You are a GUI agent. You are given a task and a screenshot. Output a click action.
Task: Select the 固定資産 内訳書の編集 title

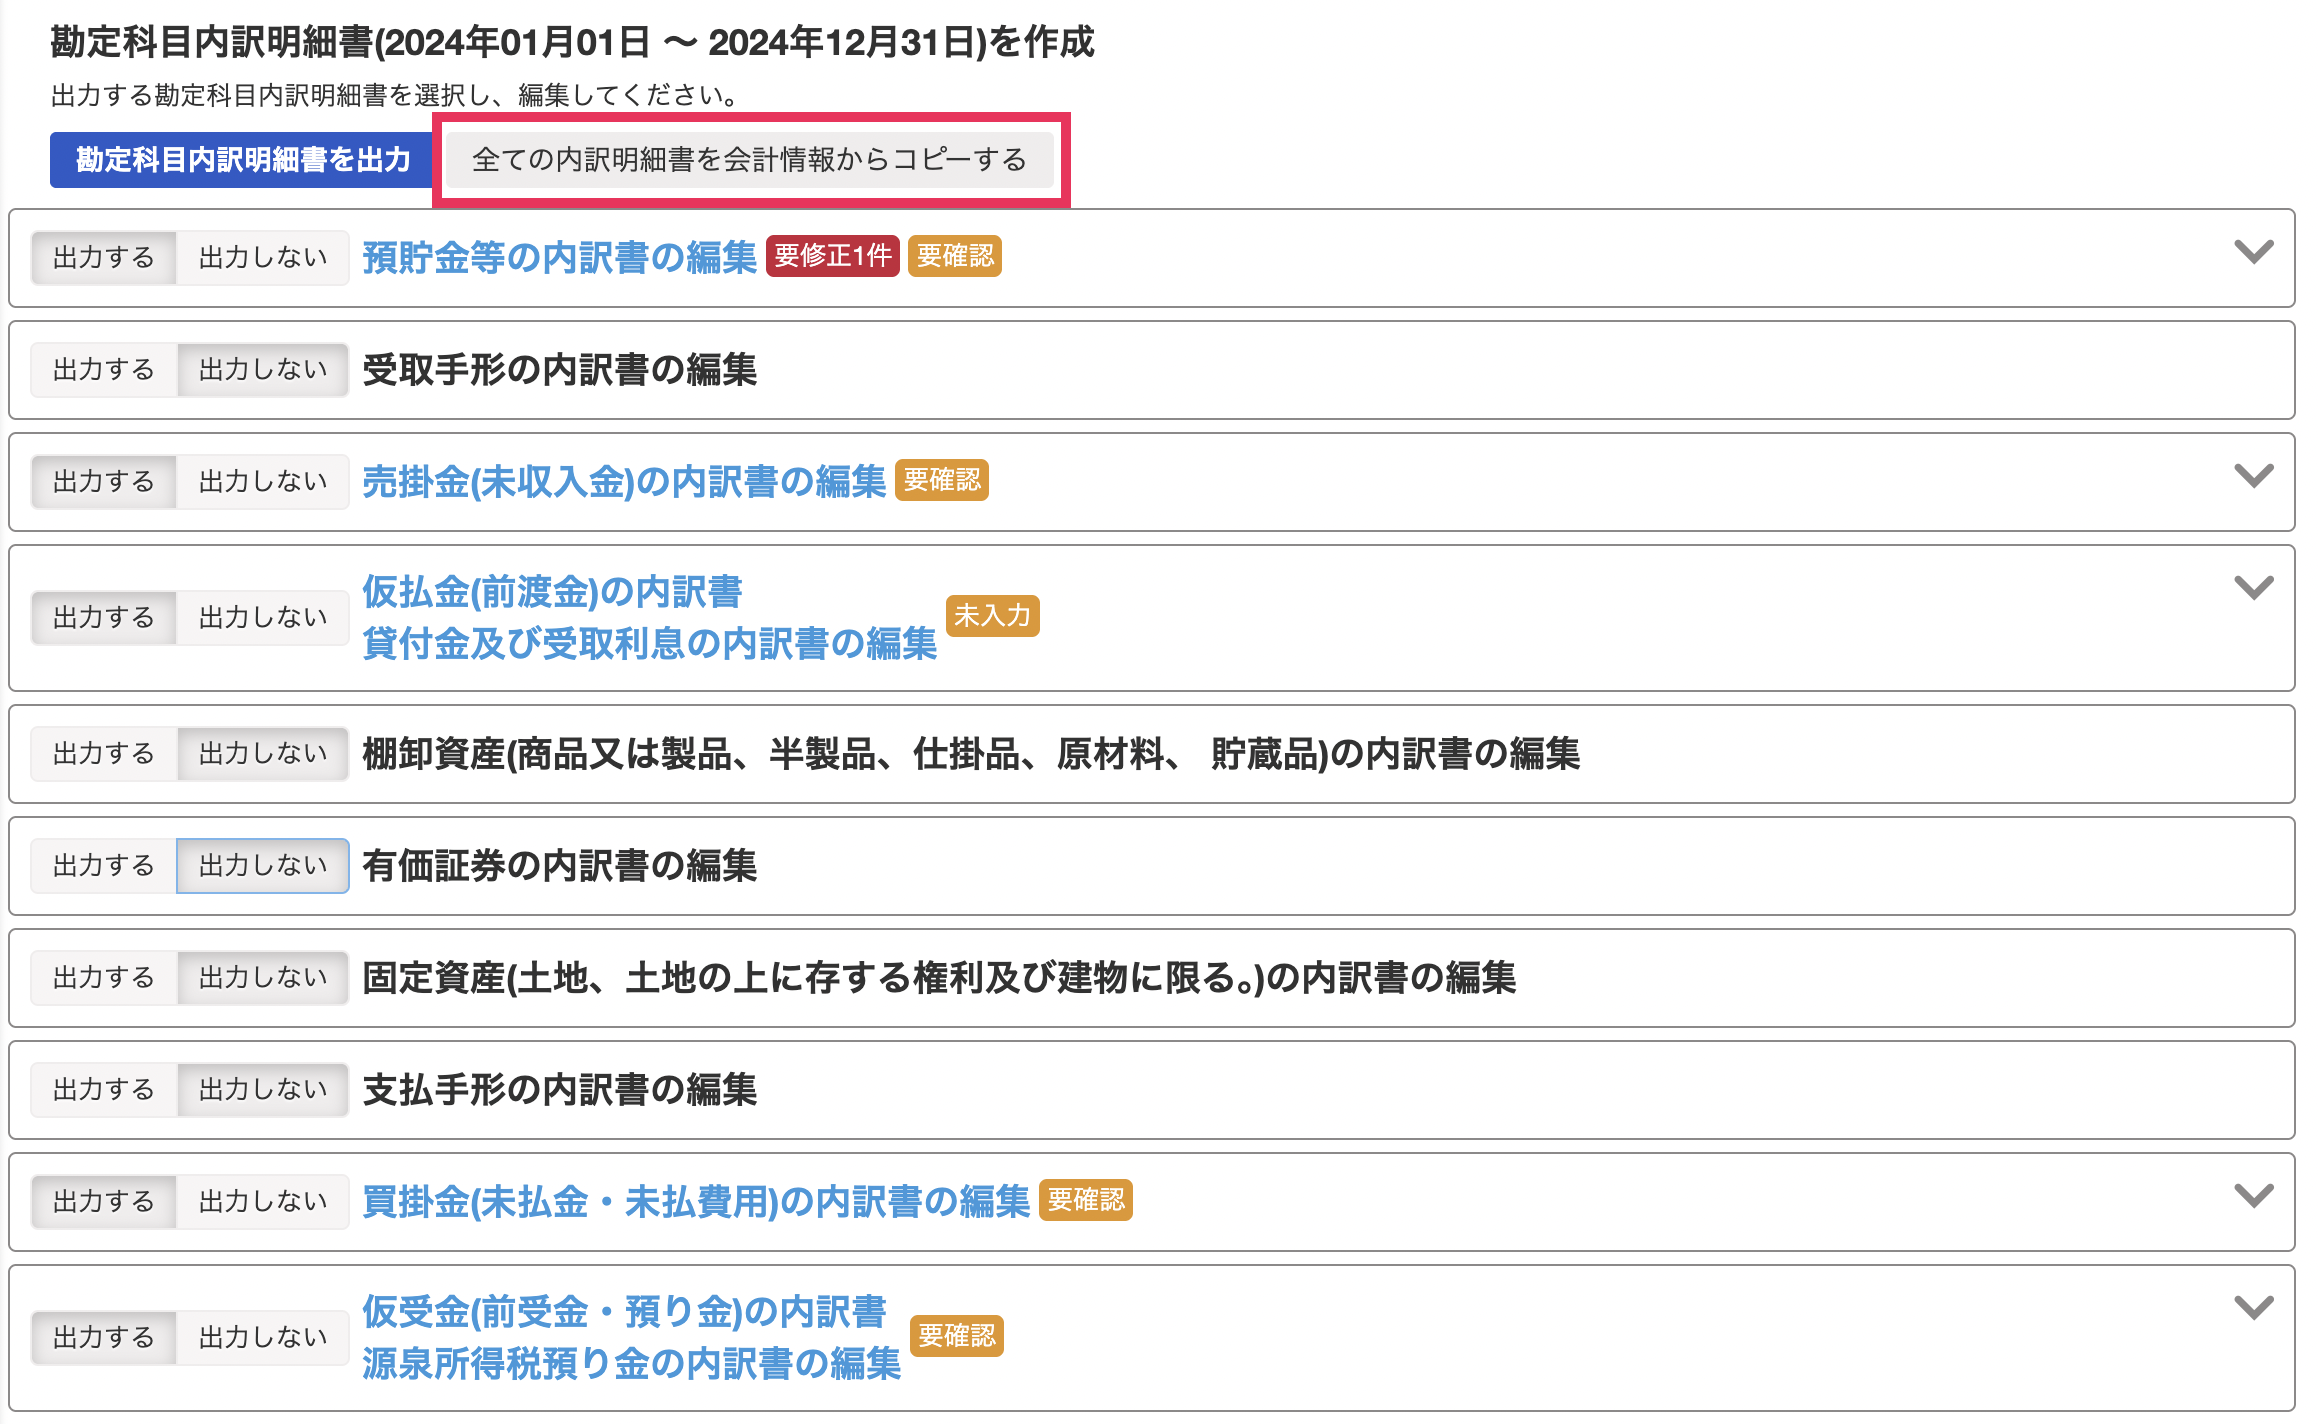pos(939,978)
